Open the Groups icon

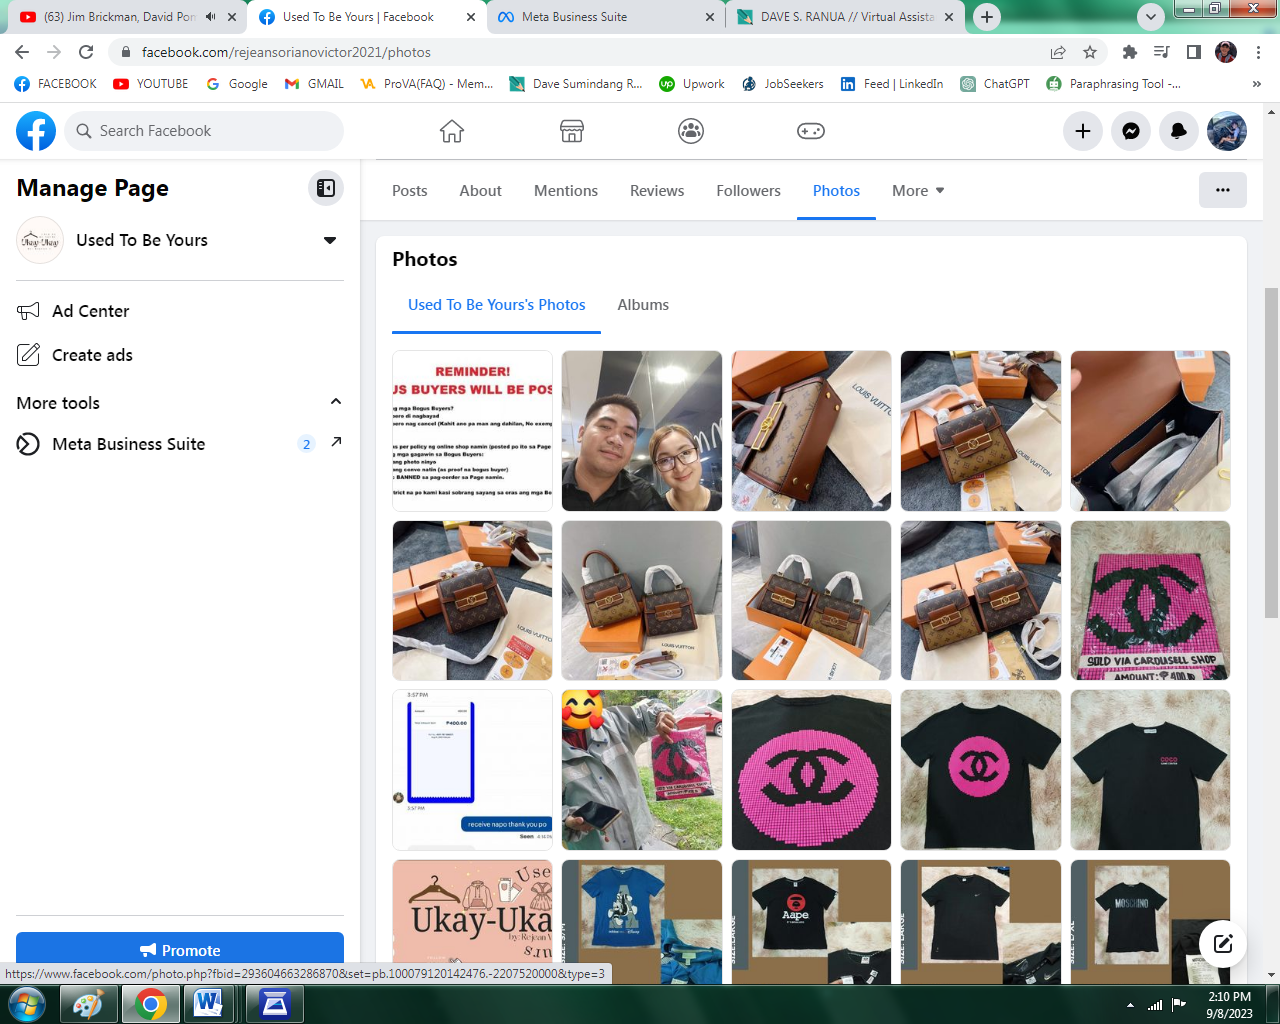tap(691, 131)
